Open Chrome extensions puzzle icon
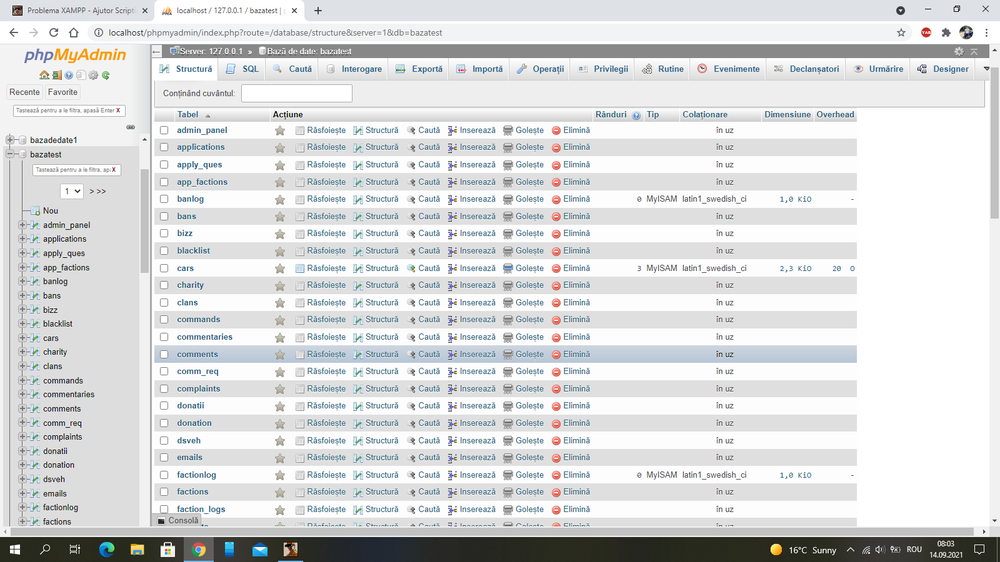This screenshot has height=562, width=1000. tap(946, 33)
